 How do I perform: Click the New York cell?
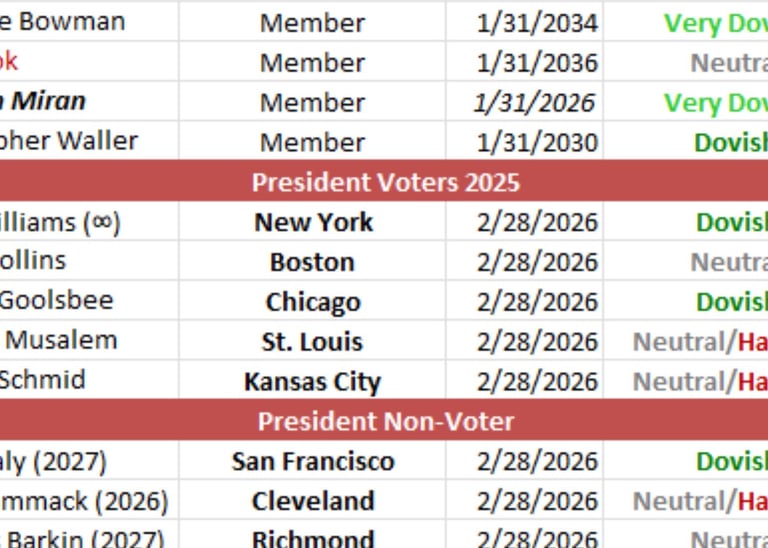click(x=313, y=222)
